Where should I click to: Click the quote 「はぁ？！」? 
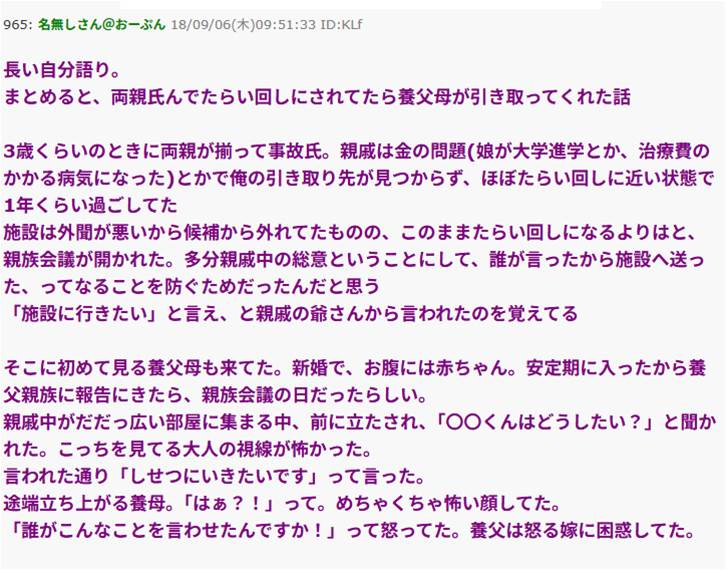click(x=233, y=503)
